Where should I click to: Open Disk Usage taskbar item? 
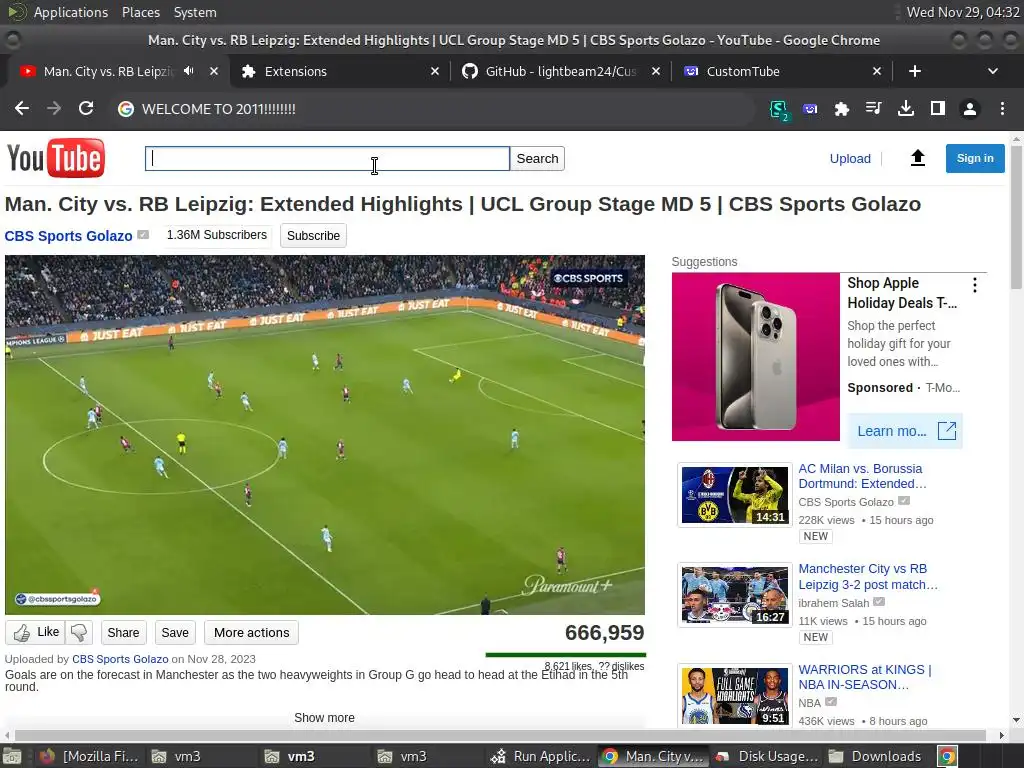[x=766, y=756]
